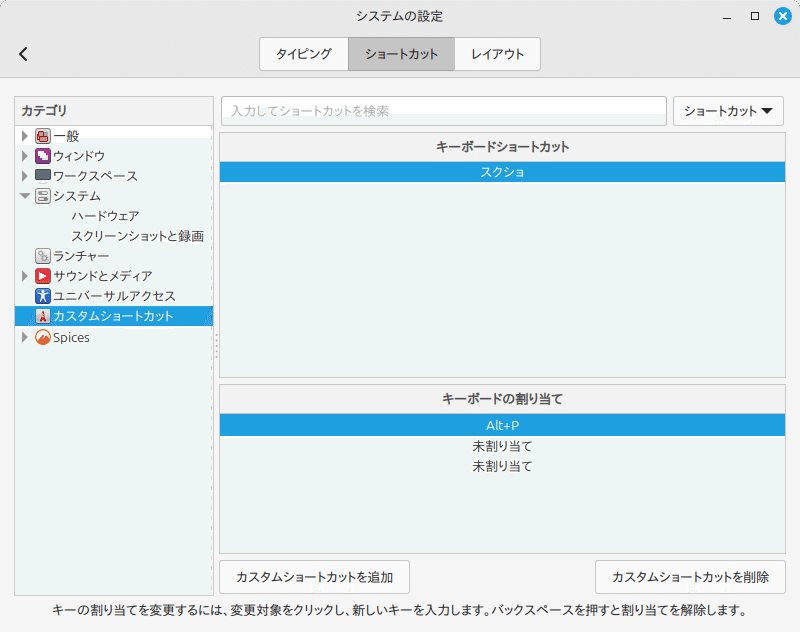Viewport: 800px width, 632px height.
Task: Switch to the タイピング tab
Action: point(304,54)
